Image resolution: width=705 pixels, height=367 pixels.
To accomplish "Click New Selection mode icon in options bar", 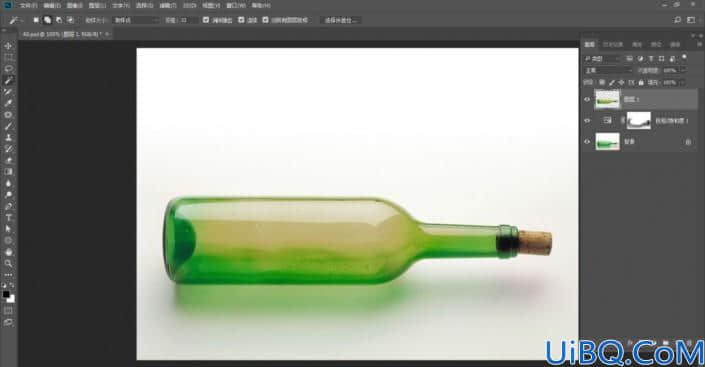I will pyautogui.click(x=36, y=20).
